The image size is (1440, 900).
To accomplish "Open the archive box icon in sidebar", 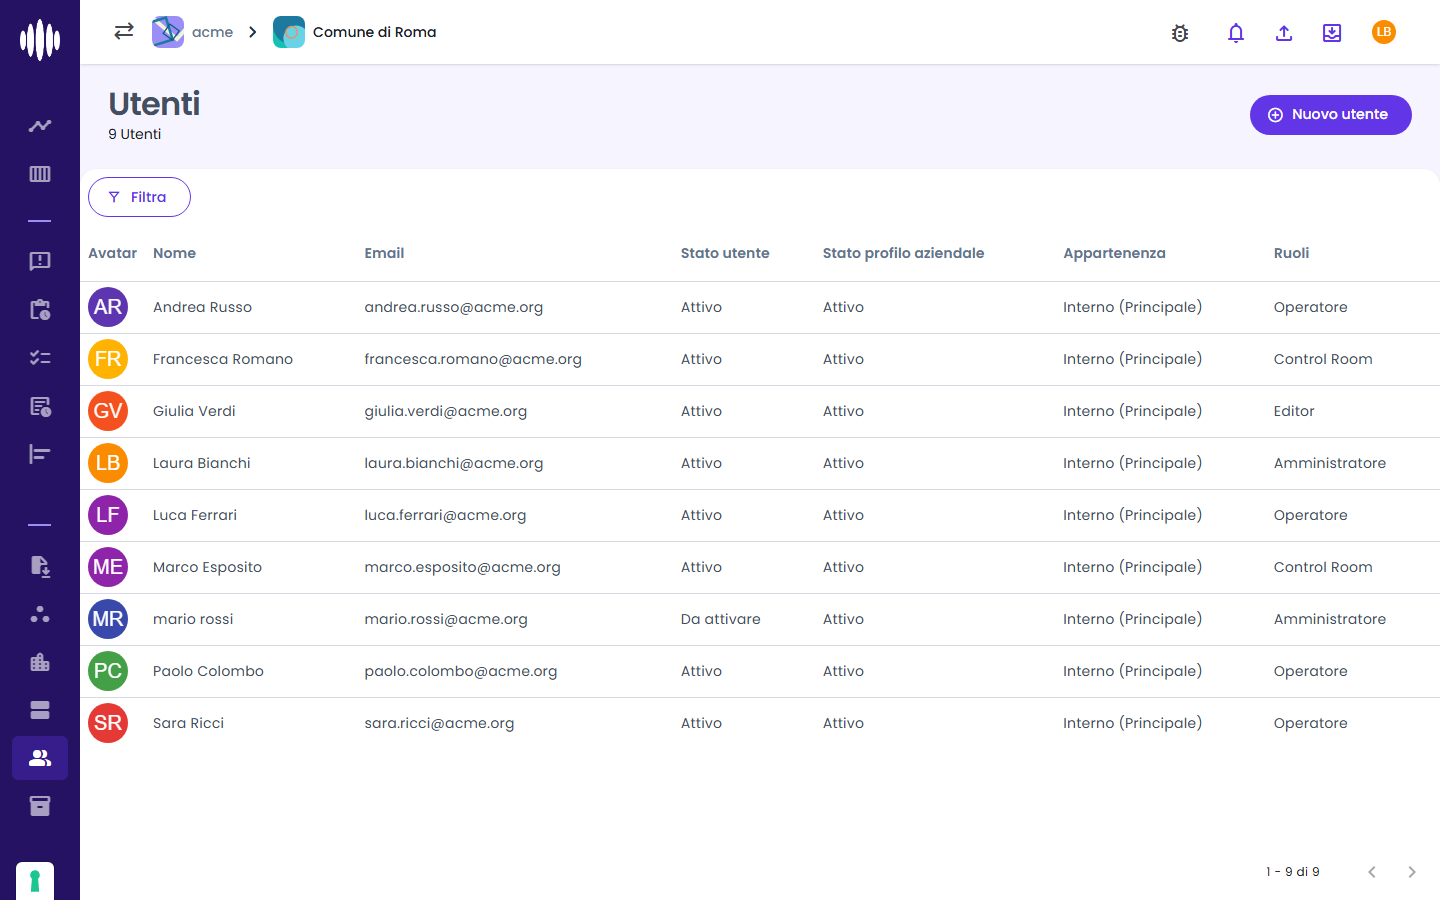I will (x=40, y=806).
